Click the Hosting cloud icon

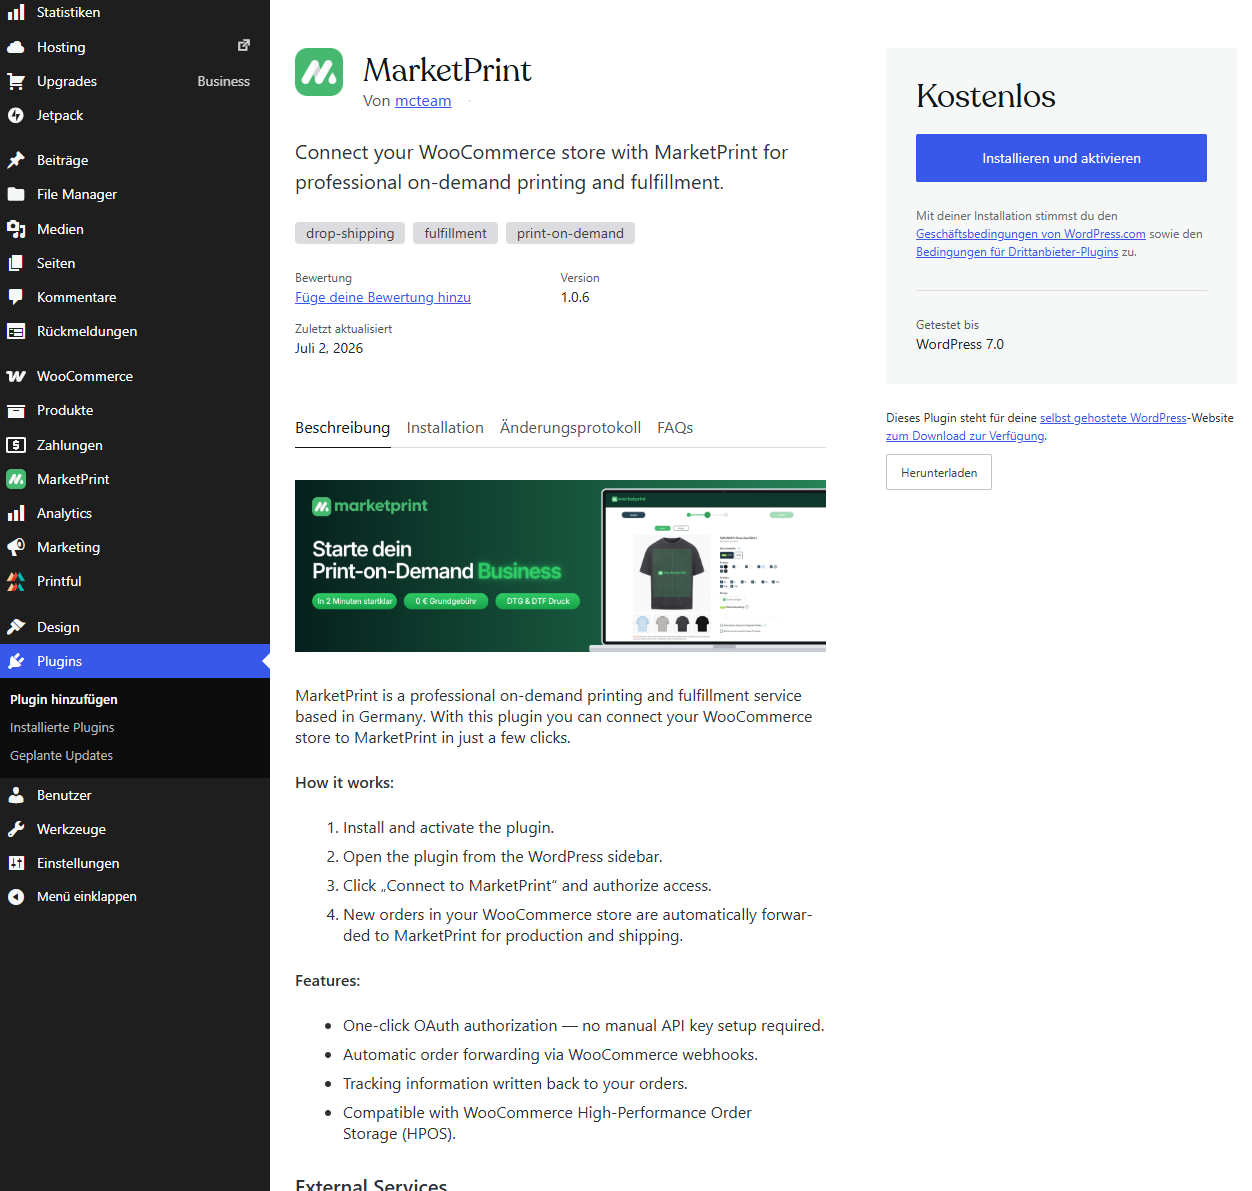point(16,47)
